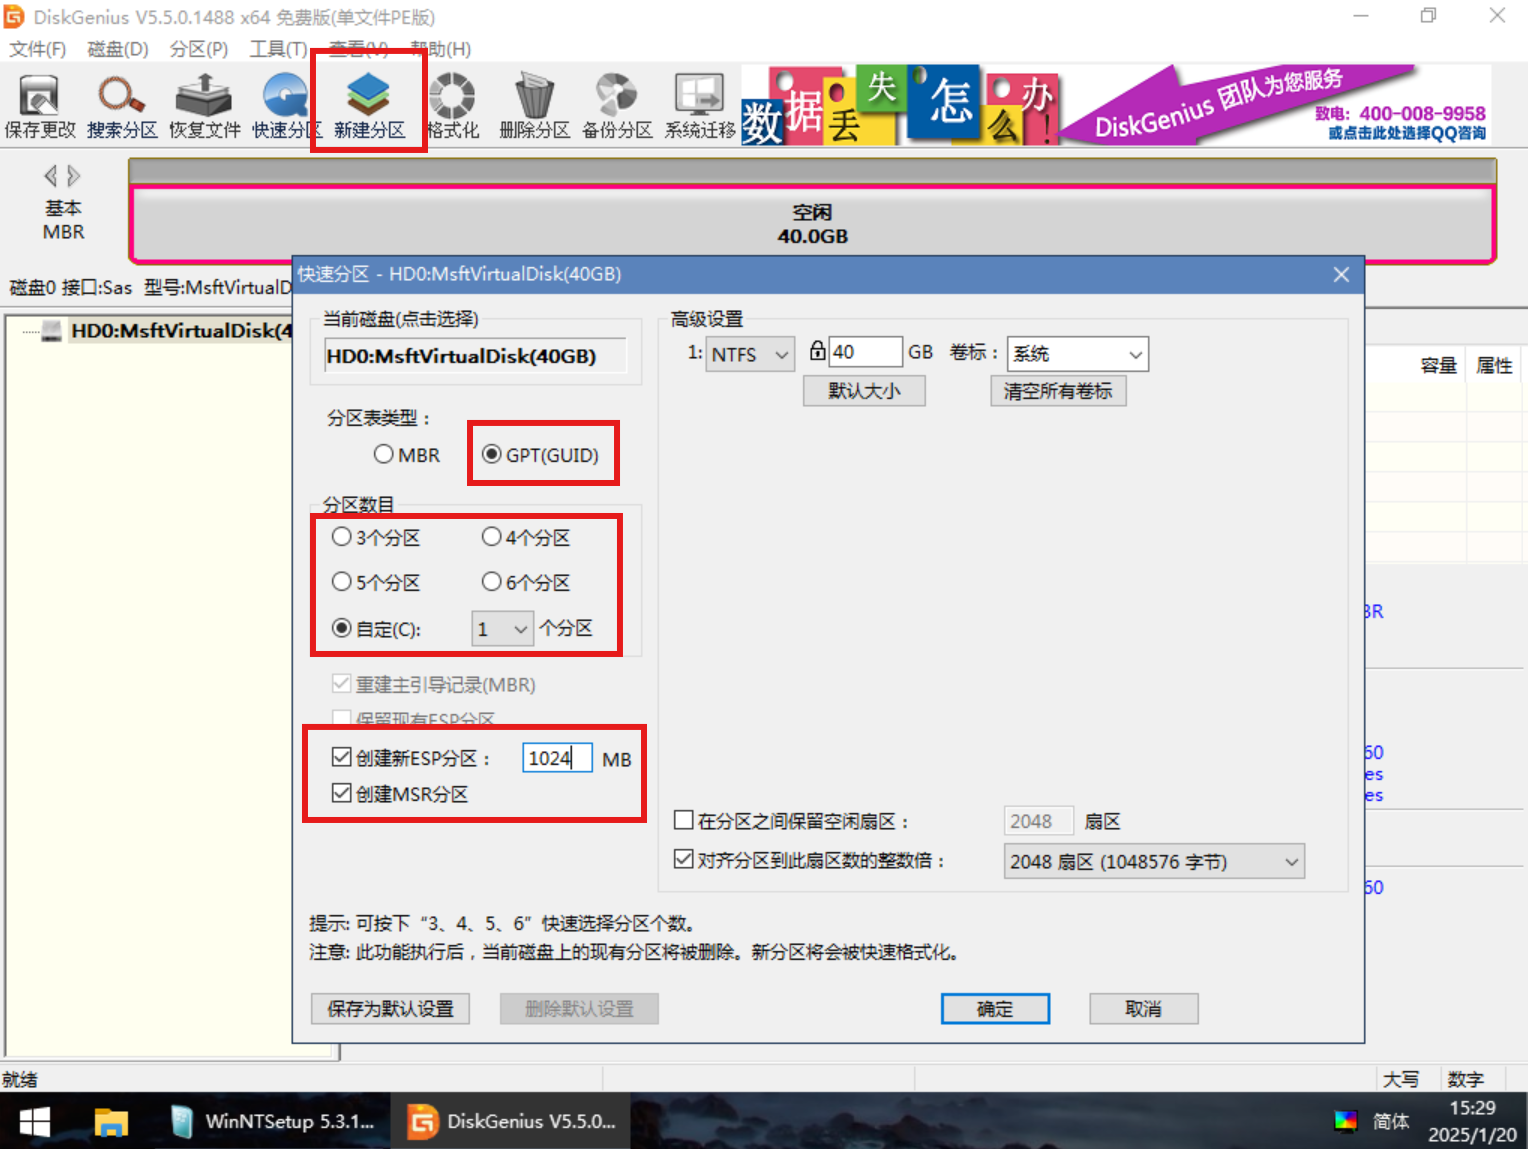The height and width of the screenshot is (1149, 1528).
Task: Launch the Recover Files (恢复文件) tool
Action: (x=204, y=106)
